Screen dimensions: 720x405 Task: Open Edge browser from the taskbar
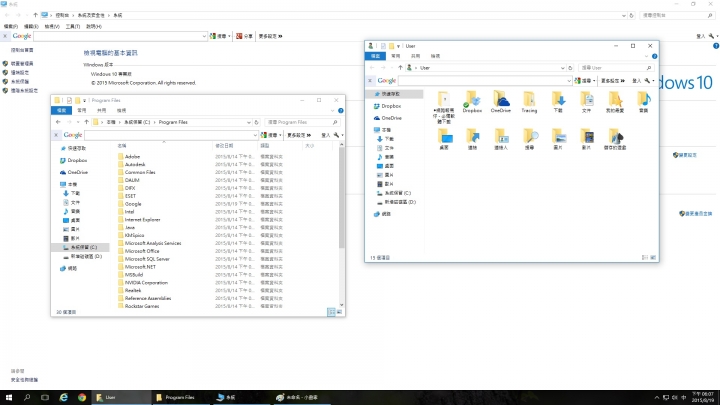[63, 397]
